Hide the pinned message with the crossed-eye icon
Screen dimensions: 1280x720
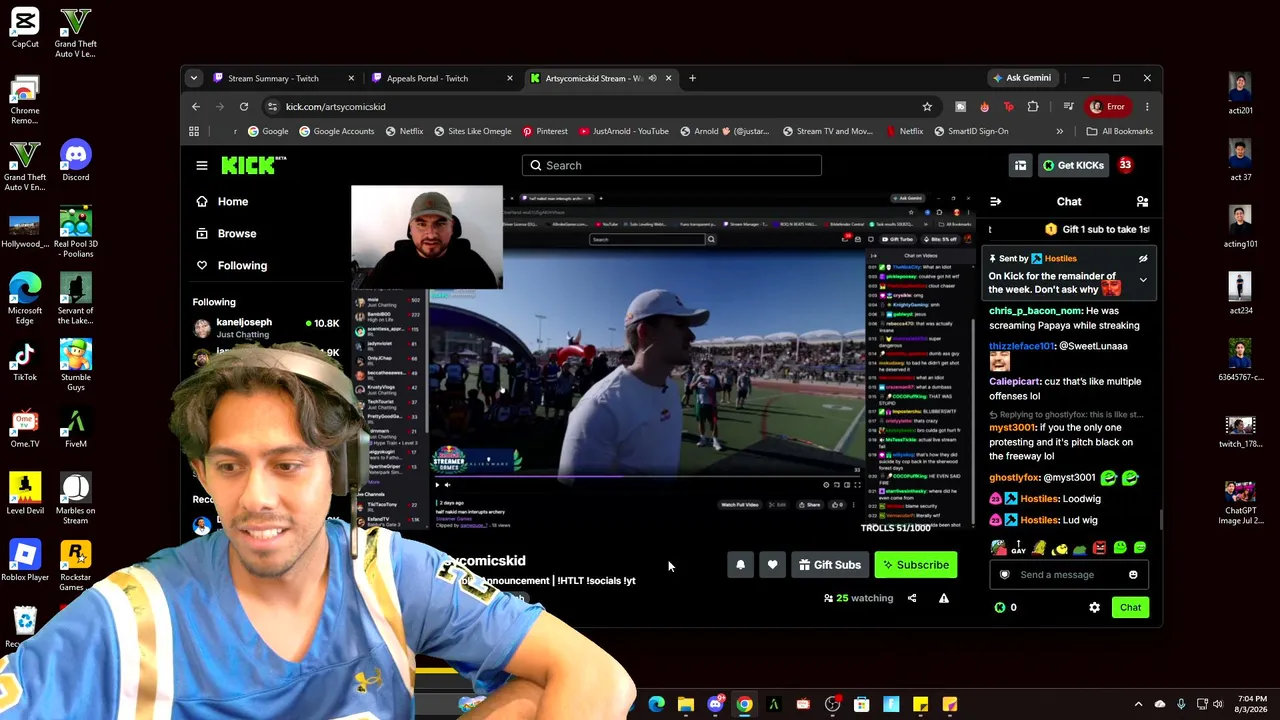click(x=1143, y=259)
